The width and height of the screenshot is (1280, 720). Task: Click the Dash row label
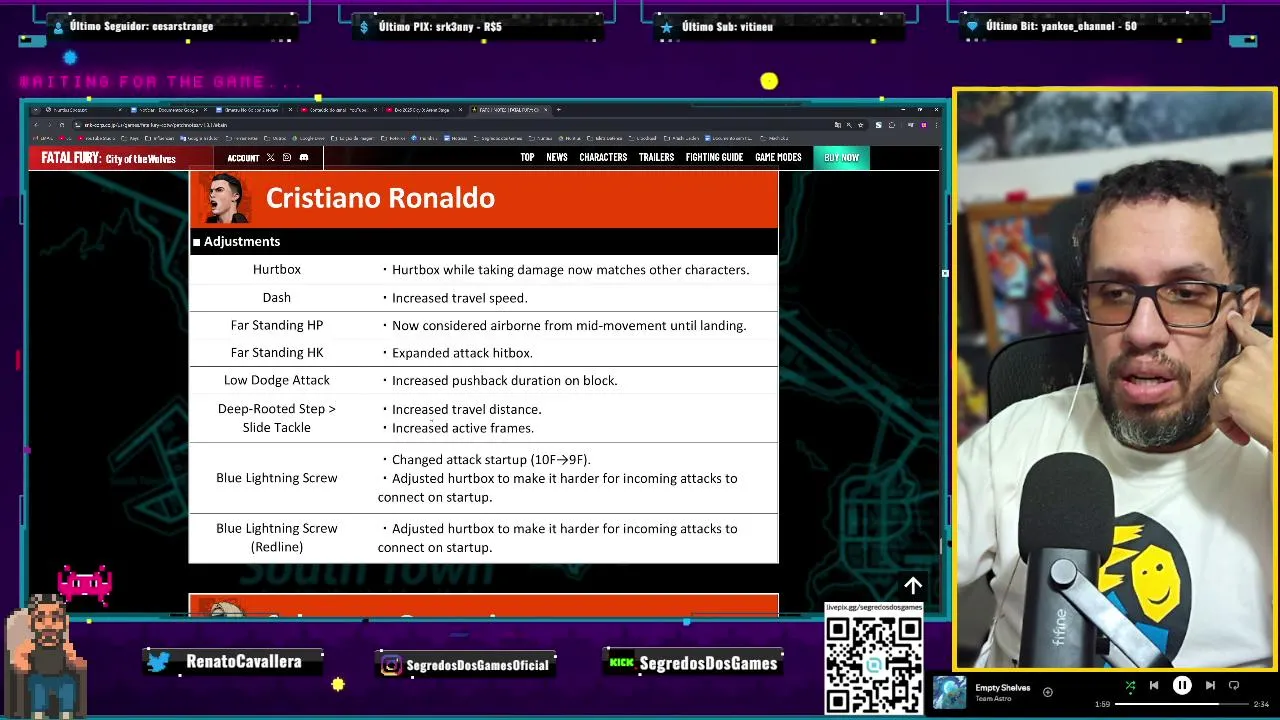coord(277,298)
